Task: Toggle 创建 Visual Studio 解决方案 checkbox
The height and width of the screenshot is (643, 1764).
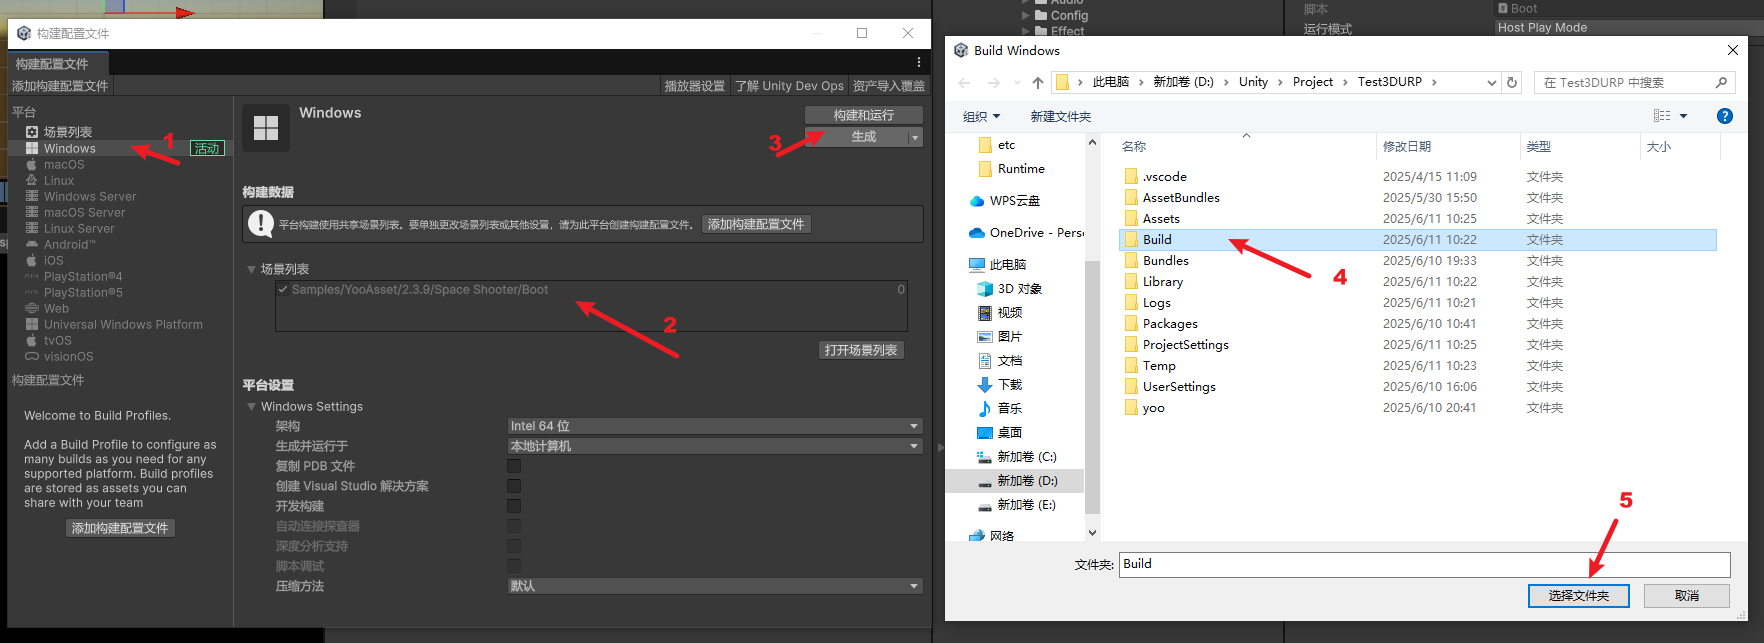Action: pos(514,486)
